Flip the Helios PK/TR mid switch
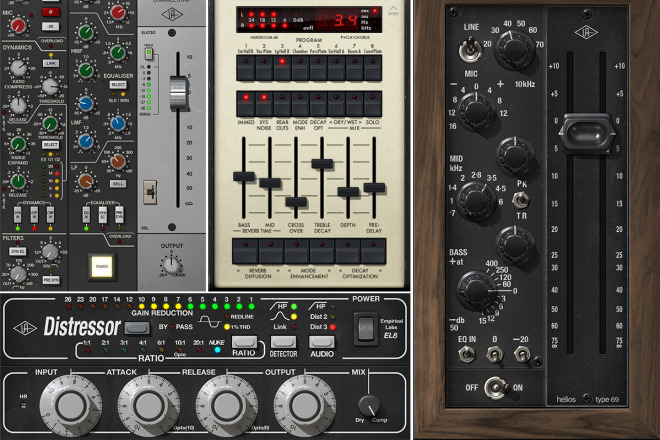 (521, 200)
